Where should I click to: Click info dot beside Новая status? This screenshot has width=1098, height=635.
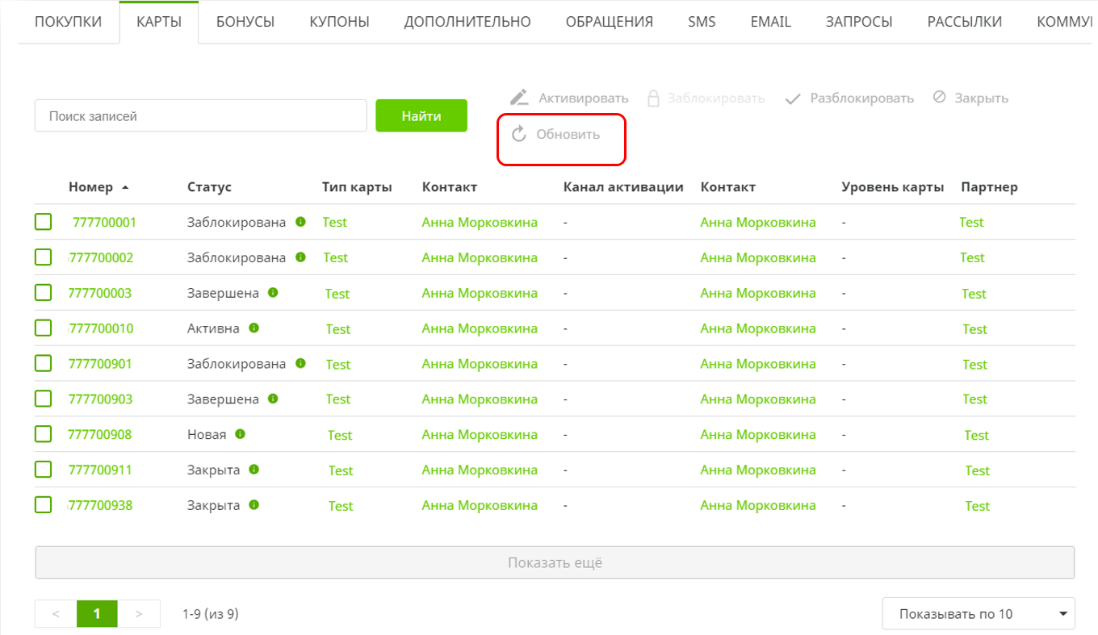pyautogui.click(x=240, y=434)
